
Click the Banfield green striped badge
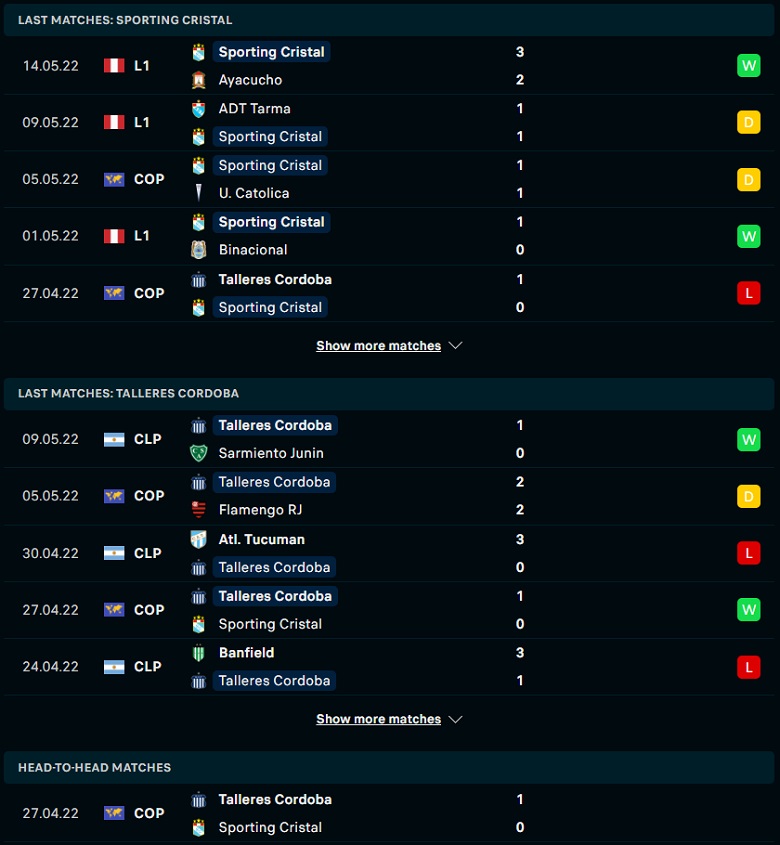click(x=198, y=653)
